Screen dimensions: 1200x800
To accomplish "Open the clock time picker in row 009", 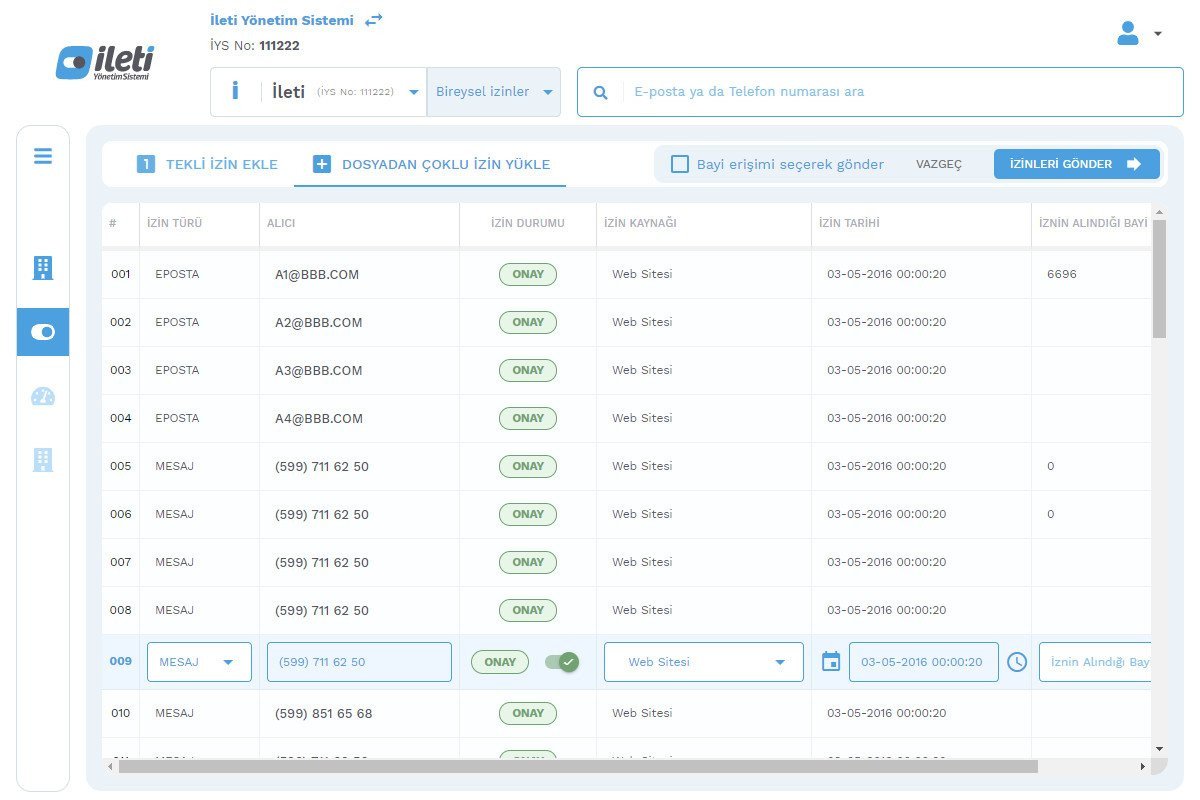I will click(x=1017, y=662).
